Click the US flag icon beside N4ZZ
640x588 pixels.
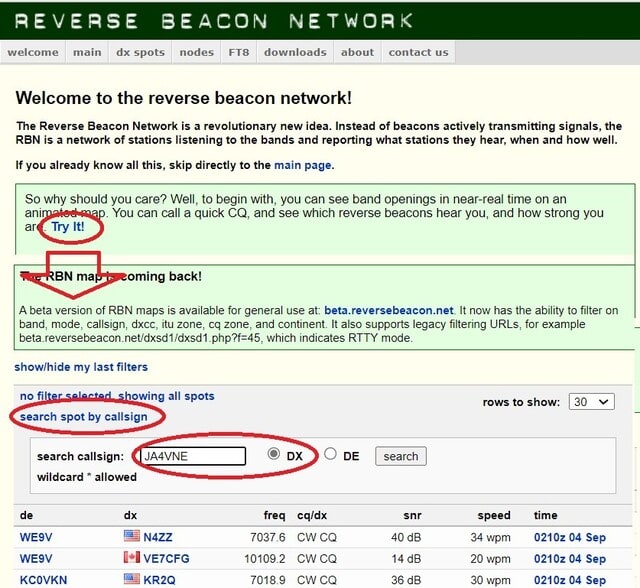tap(131, 536)
